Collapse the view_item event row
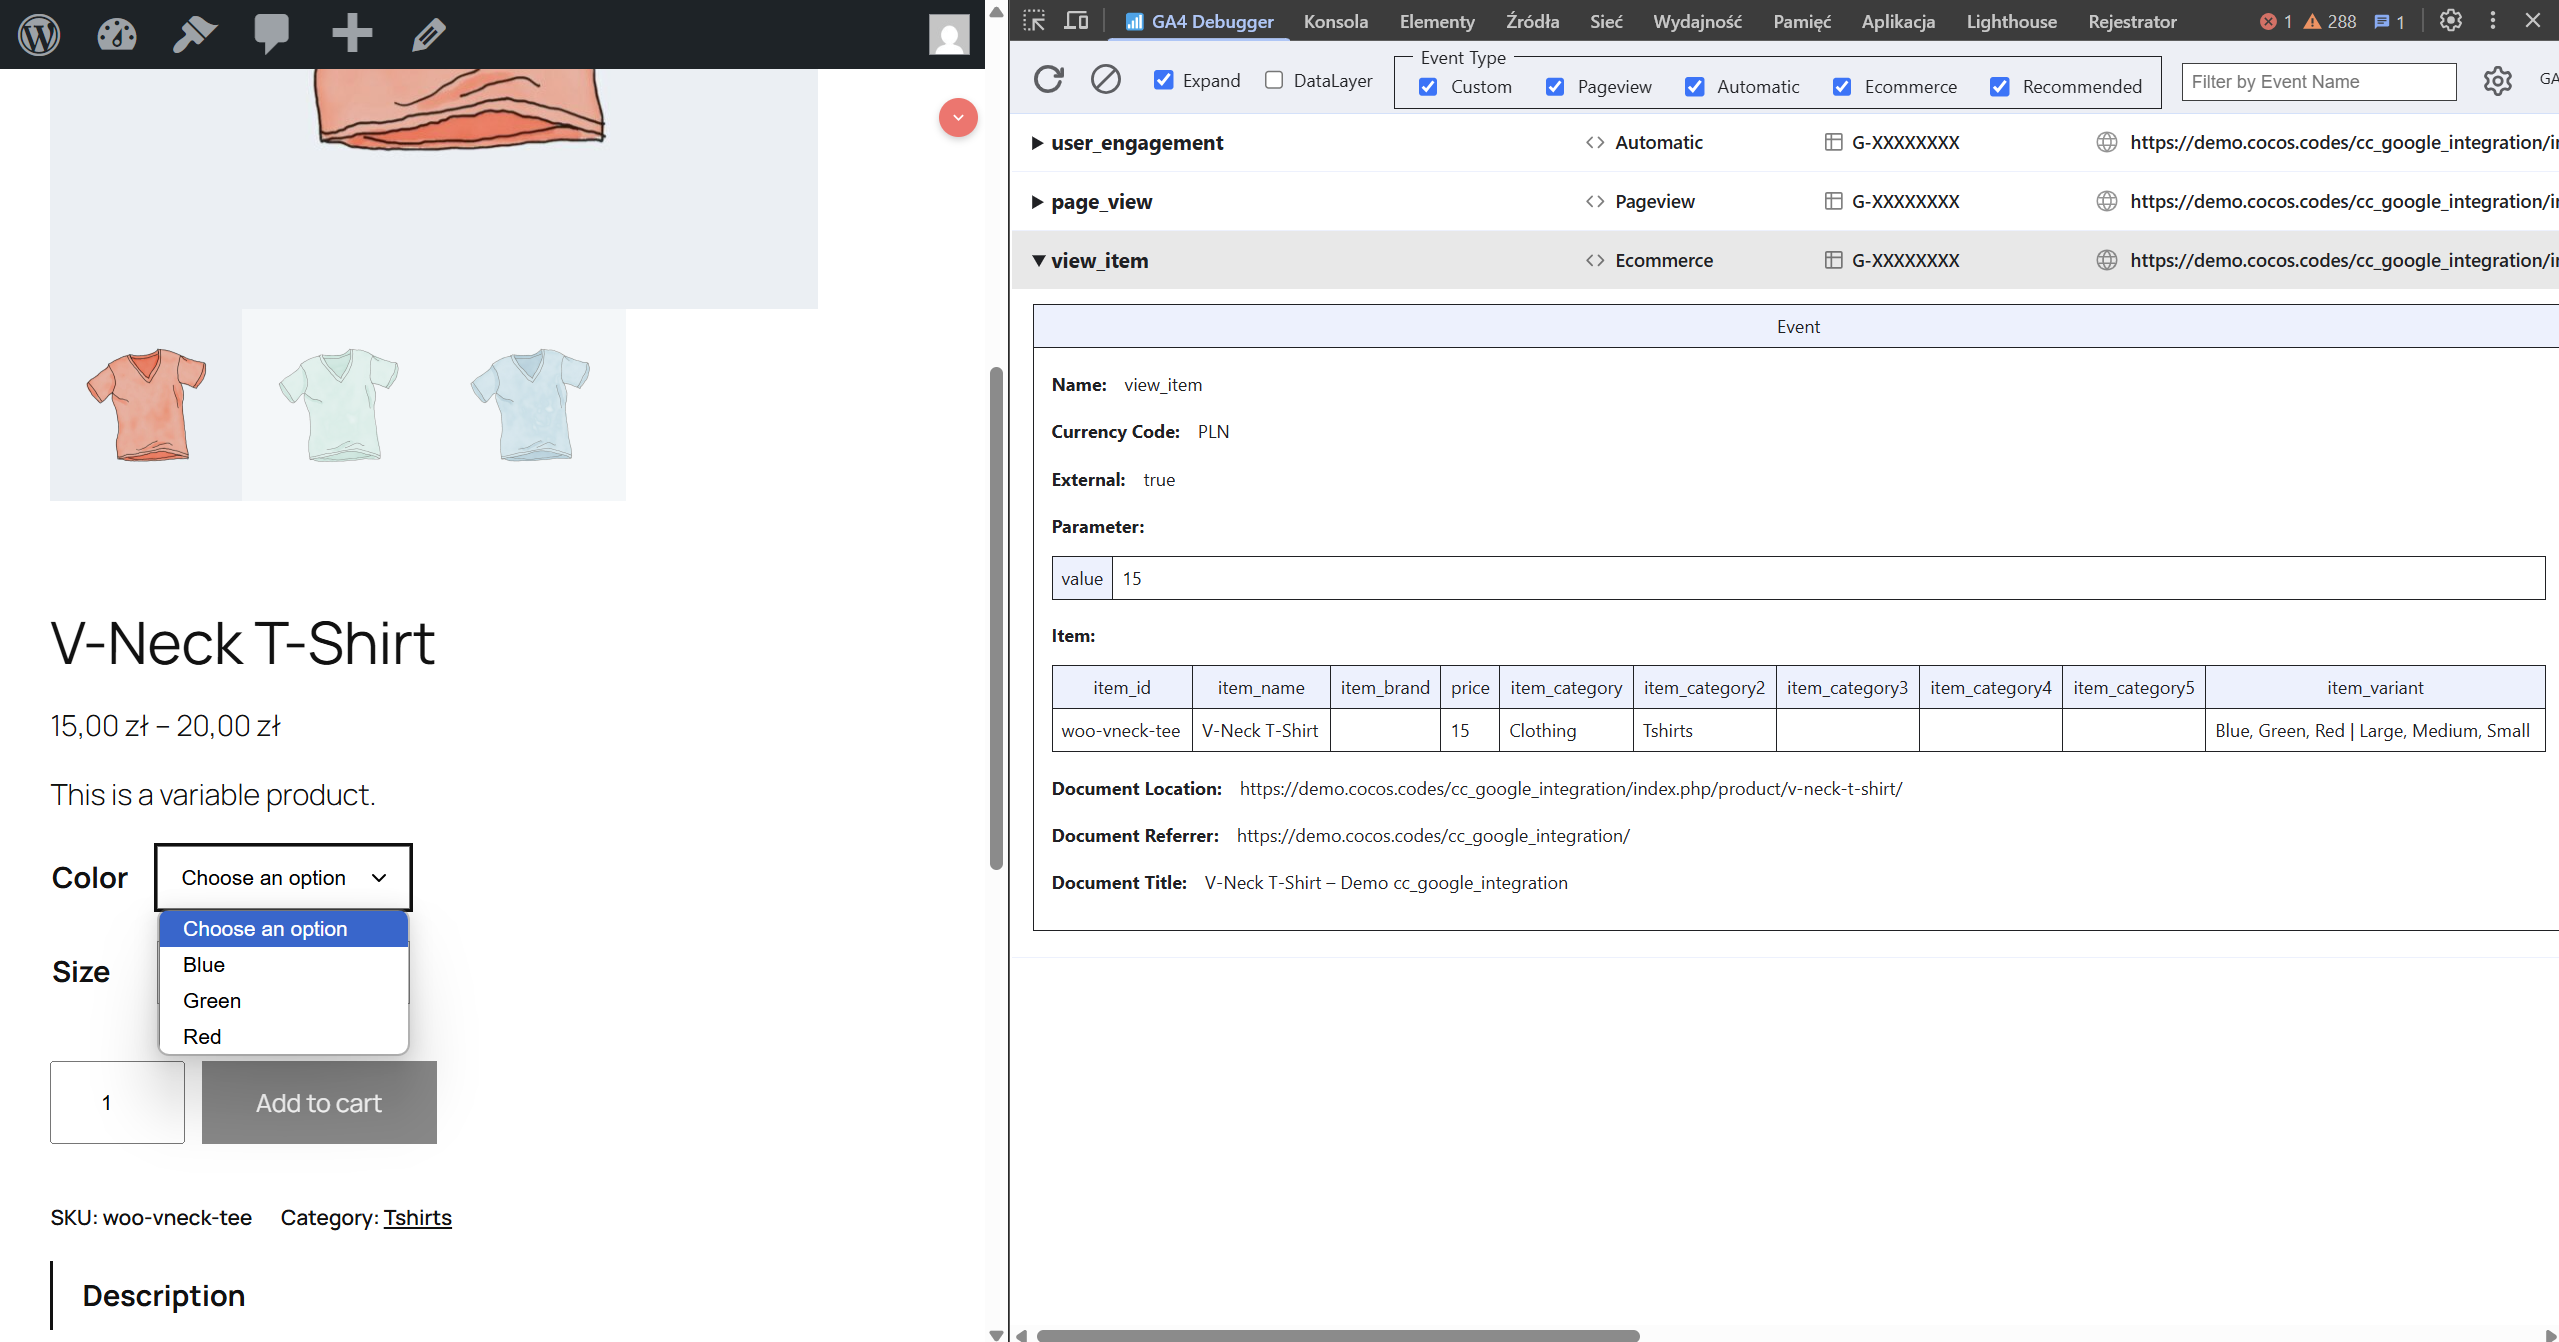The width and height of the screenshot is (2559, 1342). 1038,261
